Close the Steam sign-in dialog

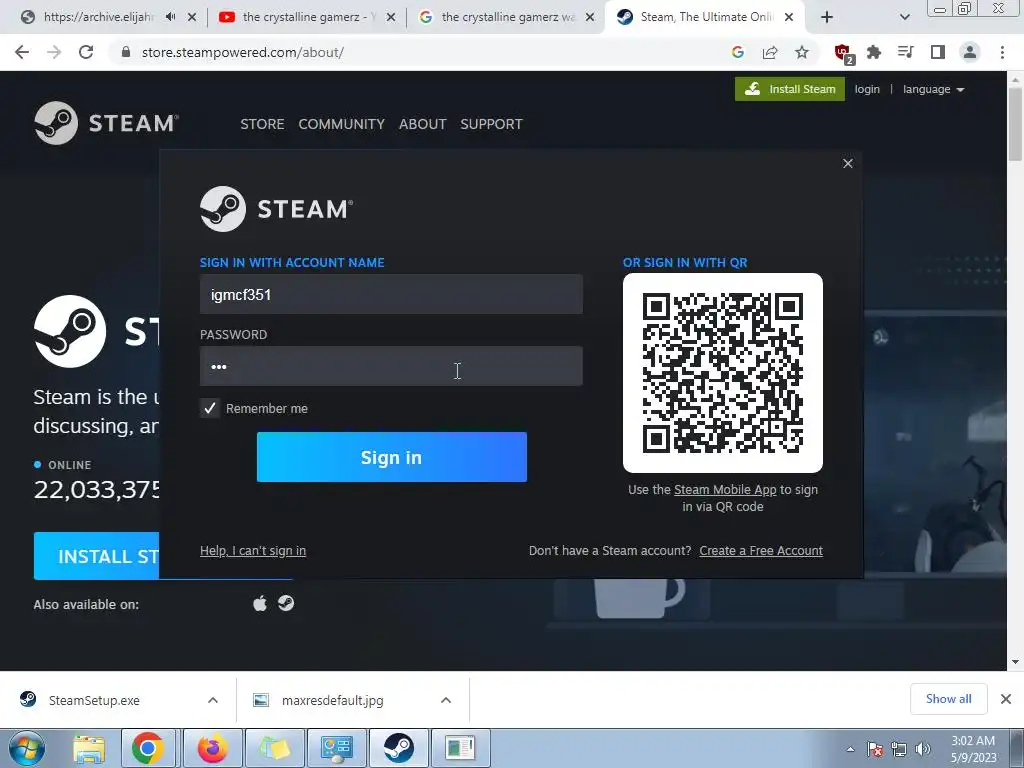848,163
